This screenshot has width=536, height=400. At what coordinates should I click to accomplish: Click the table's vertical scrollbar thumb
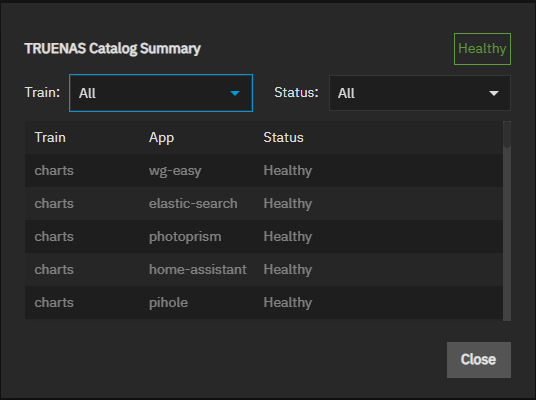click(507, 134)
